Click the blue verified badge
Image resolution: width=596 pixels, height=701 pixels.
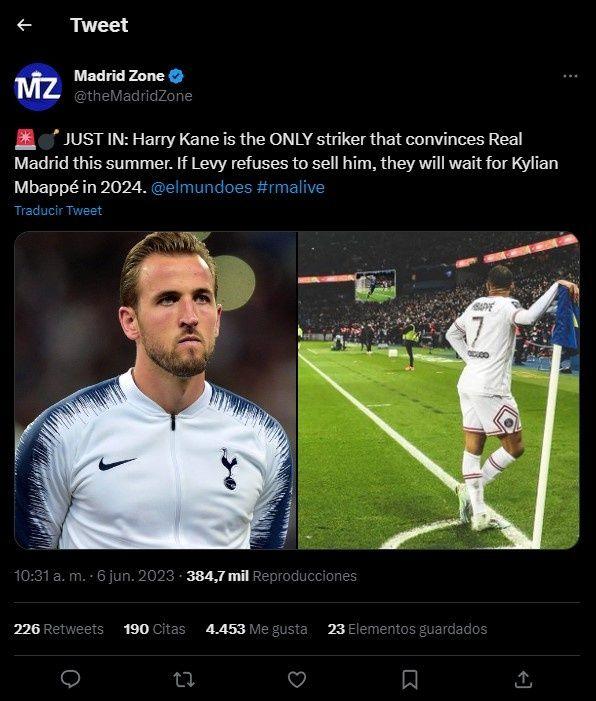click(176, 76)
